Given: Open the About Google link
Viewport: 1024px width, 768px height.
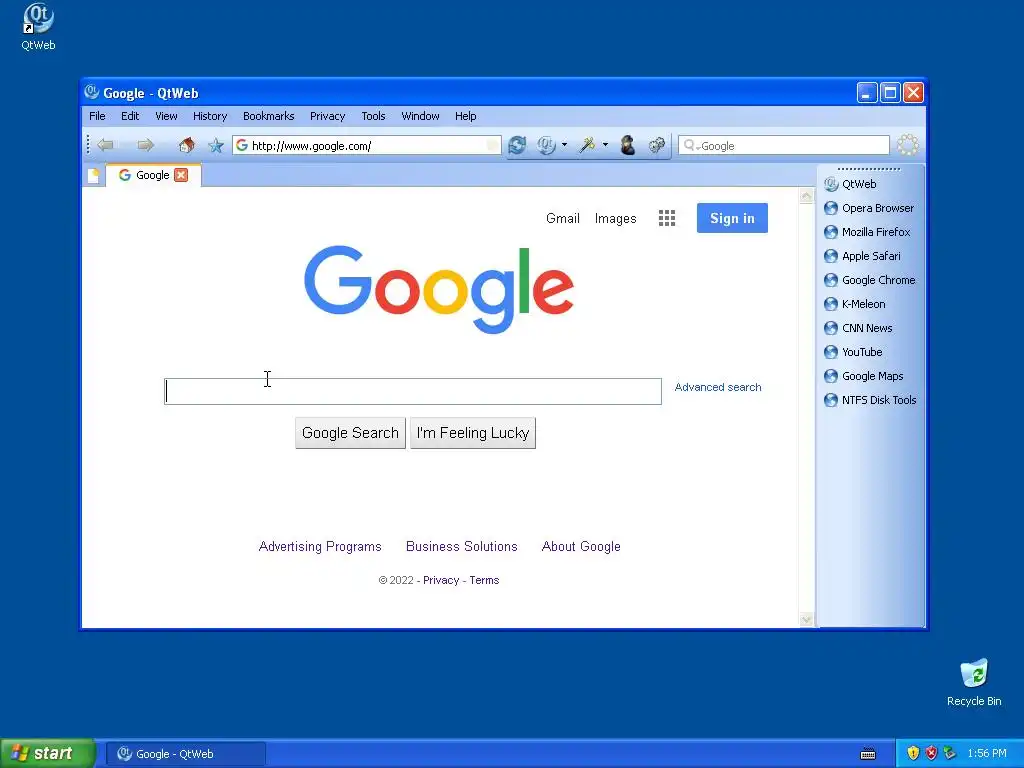Looking at the screenshot, I should tap(581, 547).
